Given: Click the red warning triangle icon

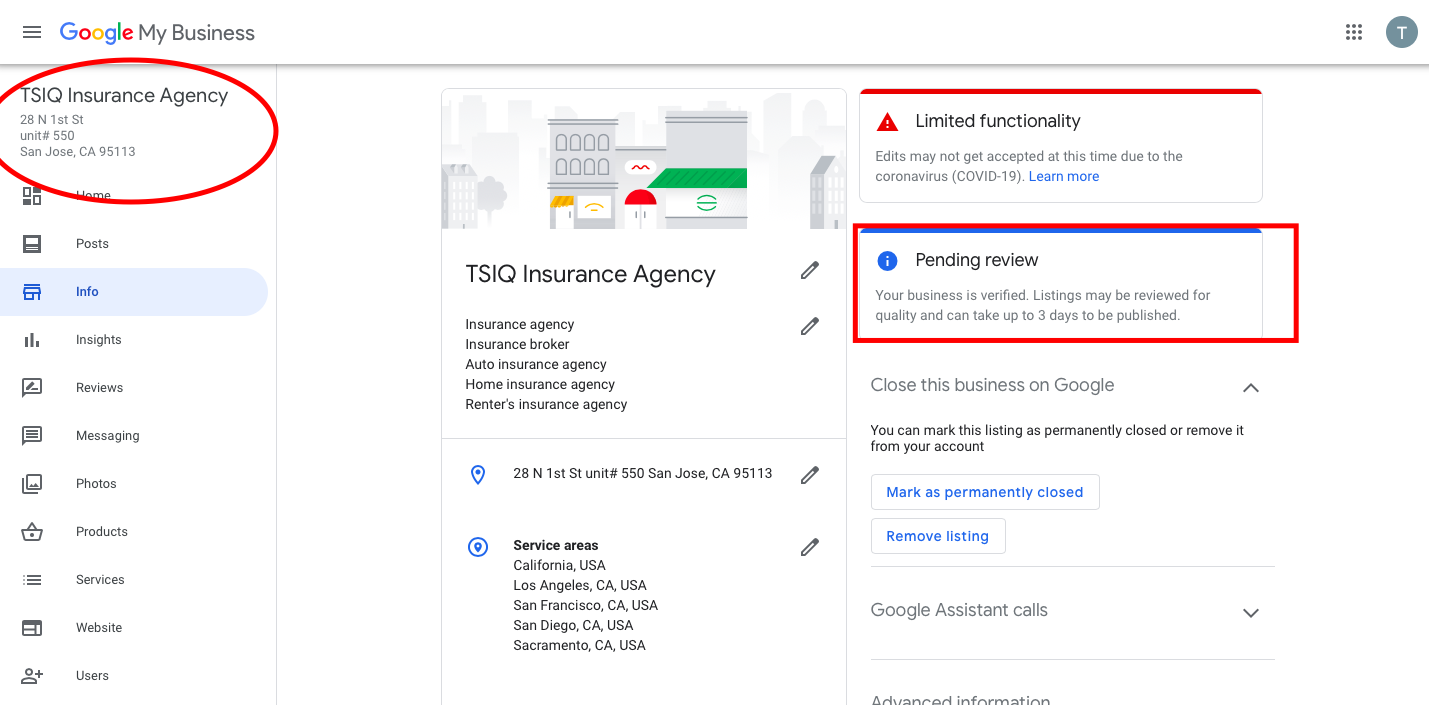Looking at the screenshot, I should click(x=887, y=122).
